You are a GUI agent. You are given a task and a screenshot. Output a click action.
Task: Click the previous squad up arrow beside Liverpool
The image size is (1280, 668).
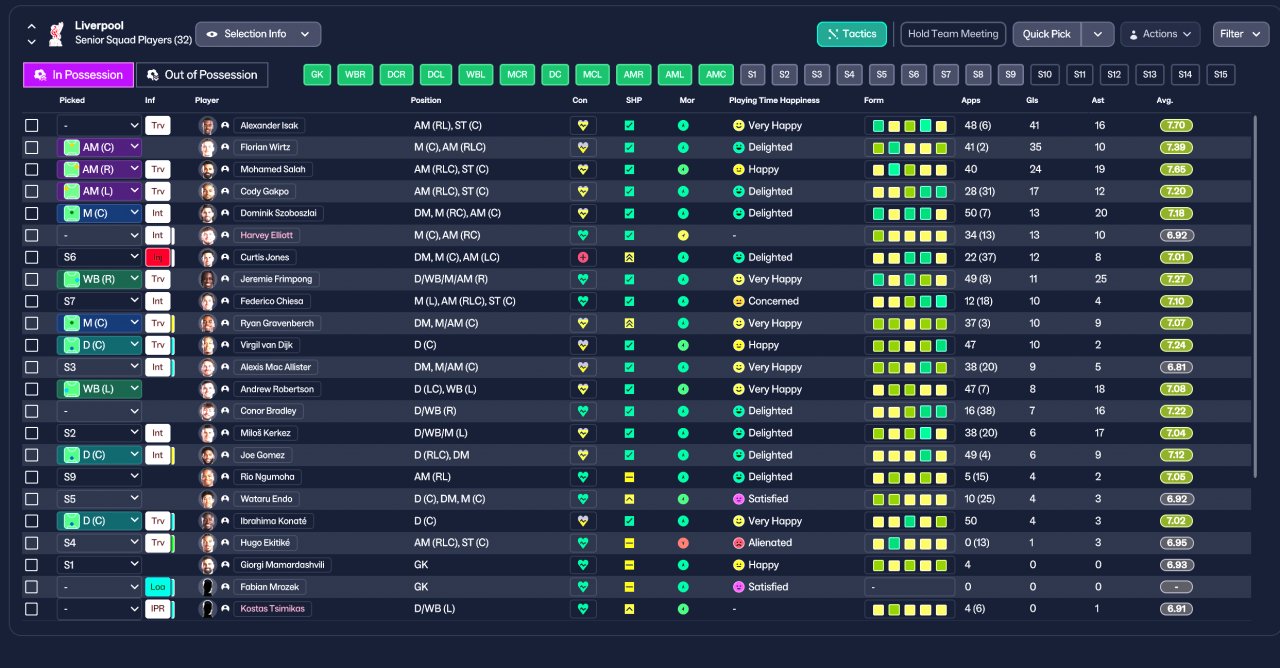click(31, 27)
